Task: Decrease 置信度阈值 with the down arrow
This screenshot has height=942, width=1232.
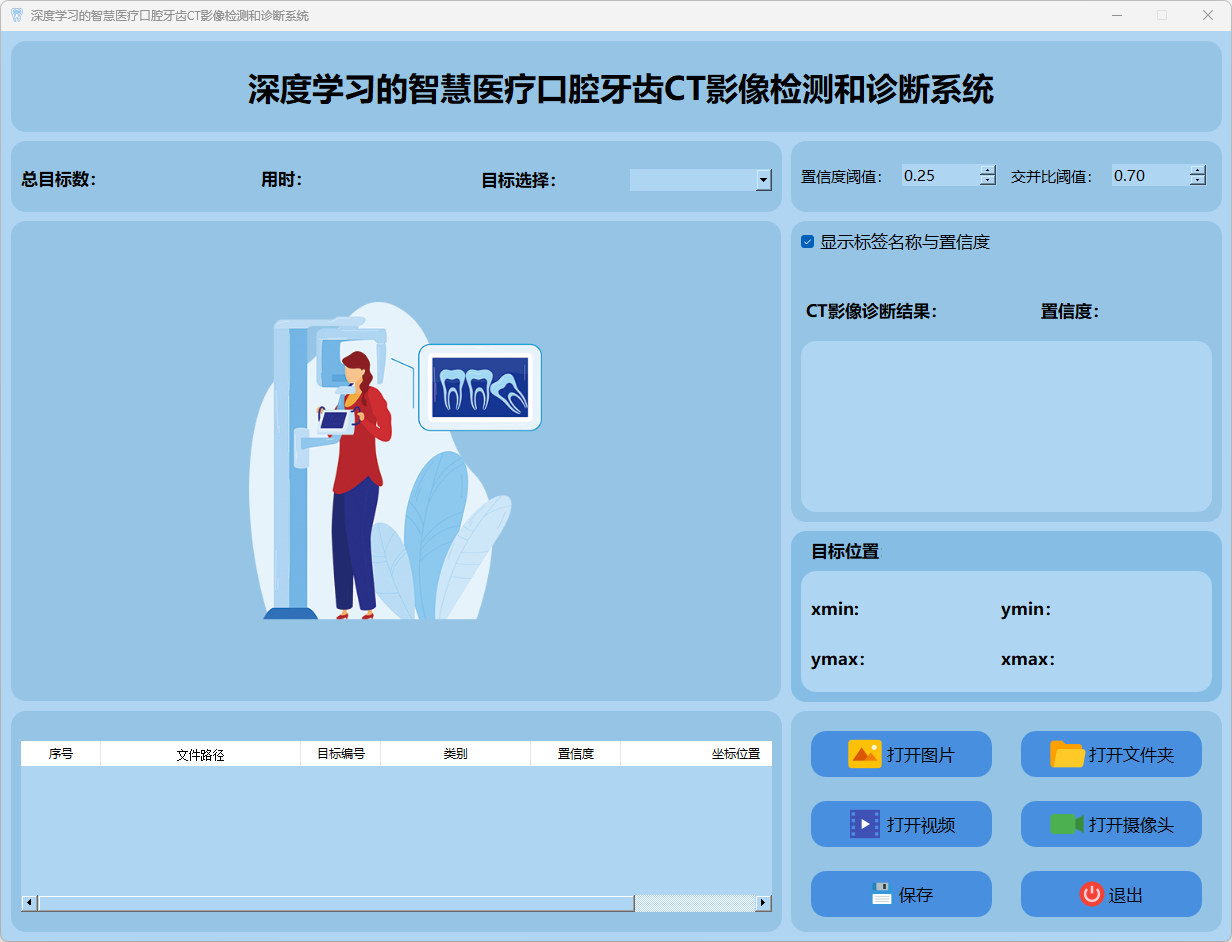Action: point(988,181)
